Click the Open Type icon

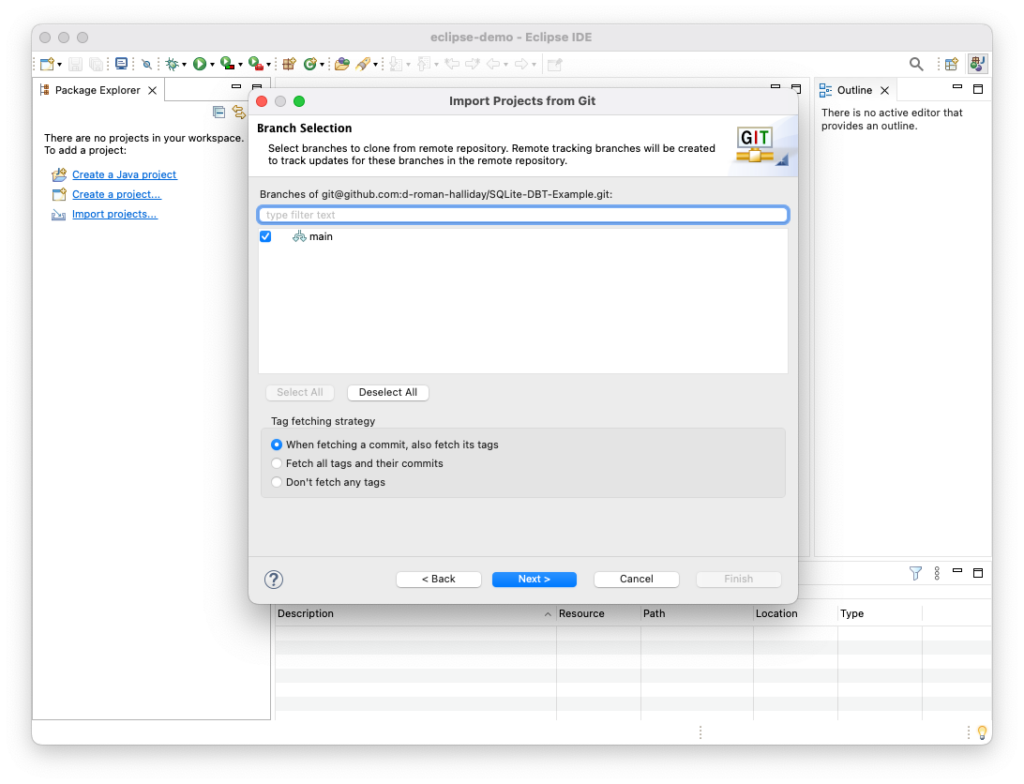(342, 64)
